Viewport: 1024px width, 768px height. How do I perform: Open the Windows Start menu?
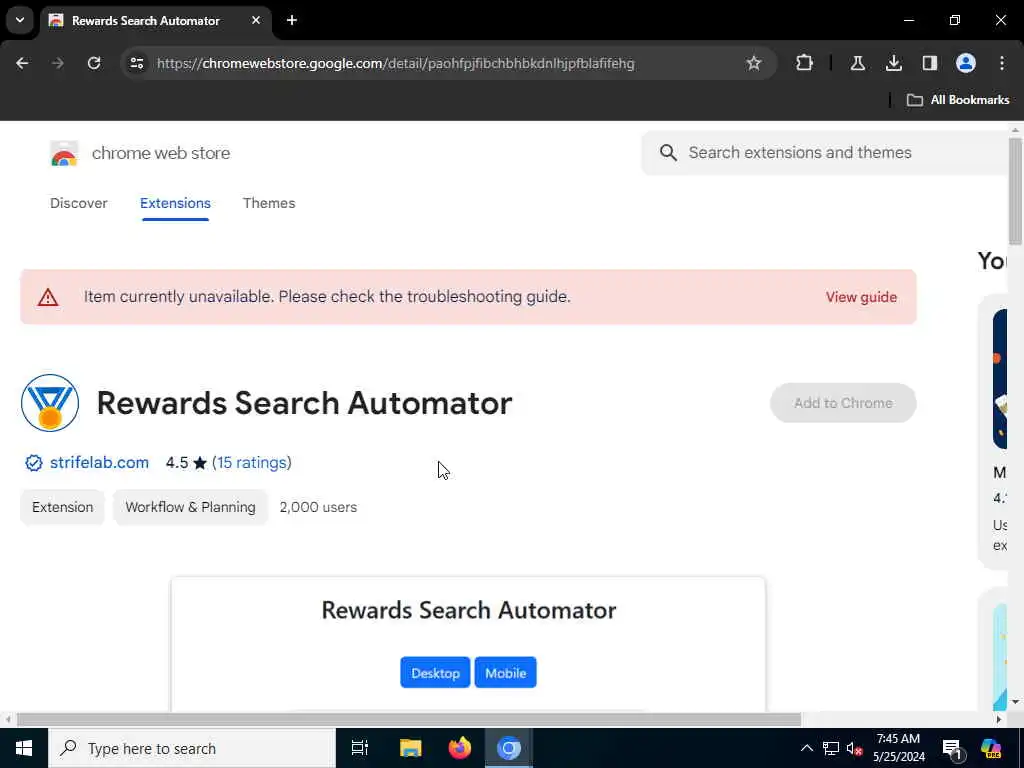click(24, 748)
